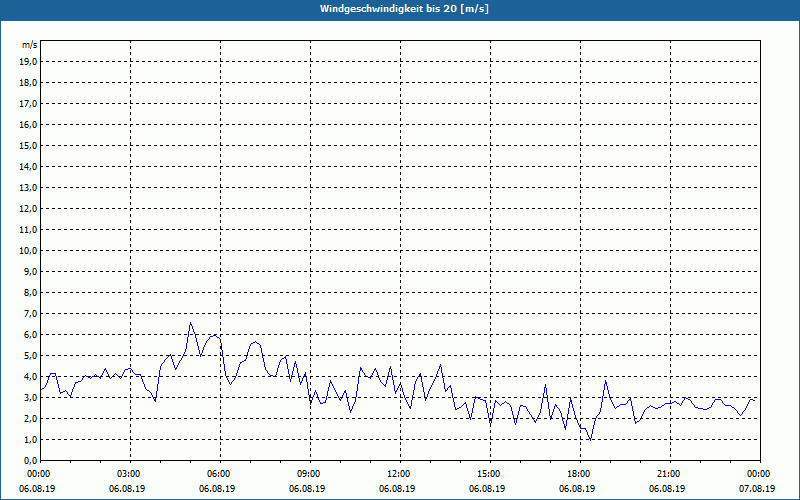Click the '00:00' time label above 06.08.19

pyautogui.click(x=39, y=474)
